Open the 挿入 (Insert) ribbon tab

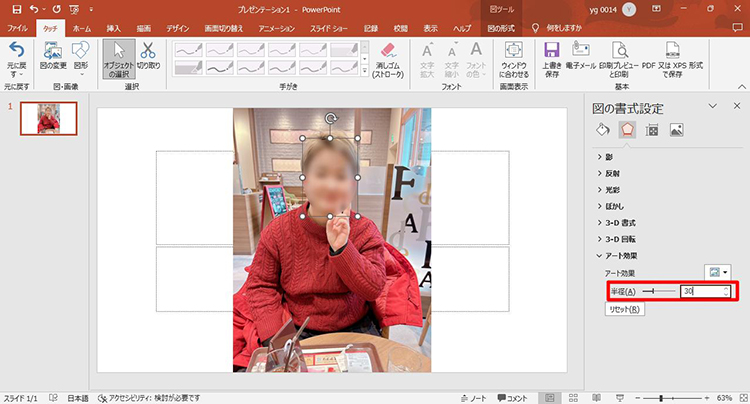(x=113, y=29)
